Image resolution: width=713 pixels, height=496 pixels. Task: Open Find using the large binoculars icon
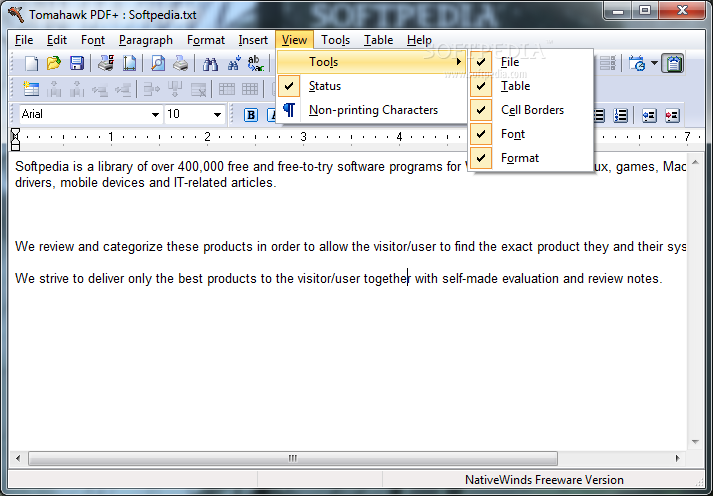coord(210,63)
